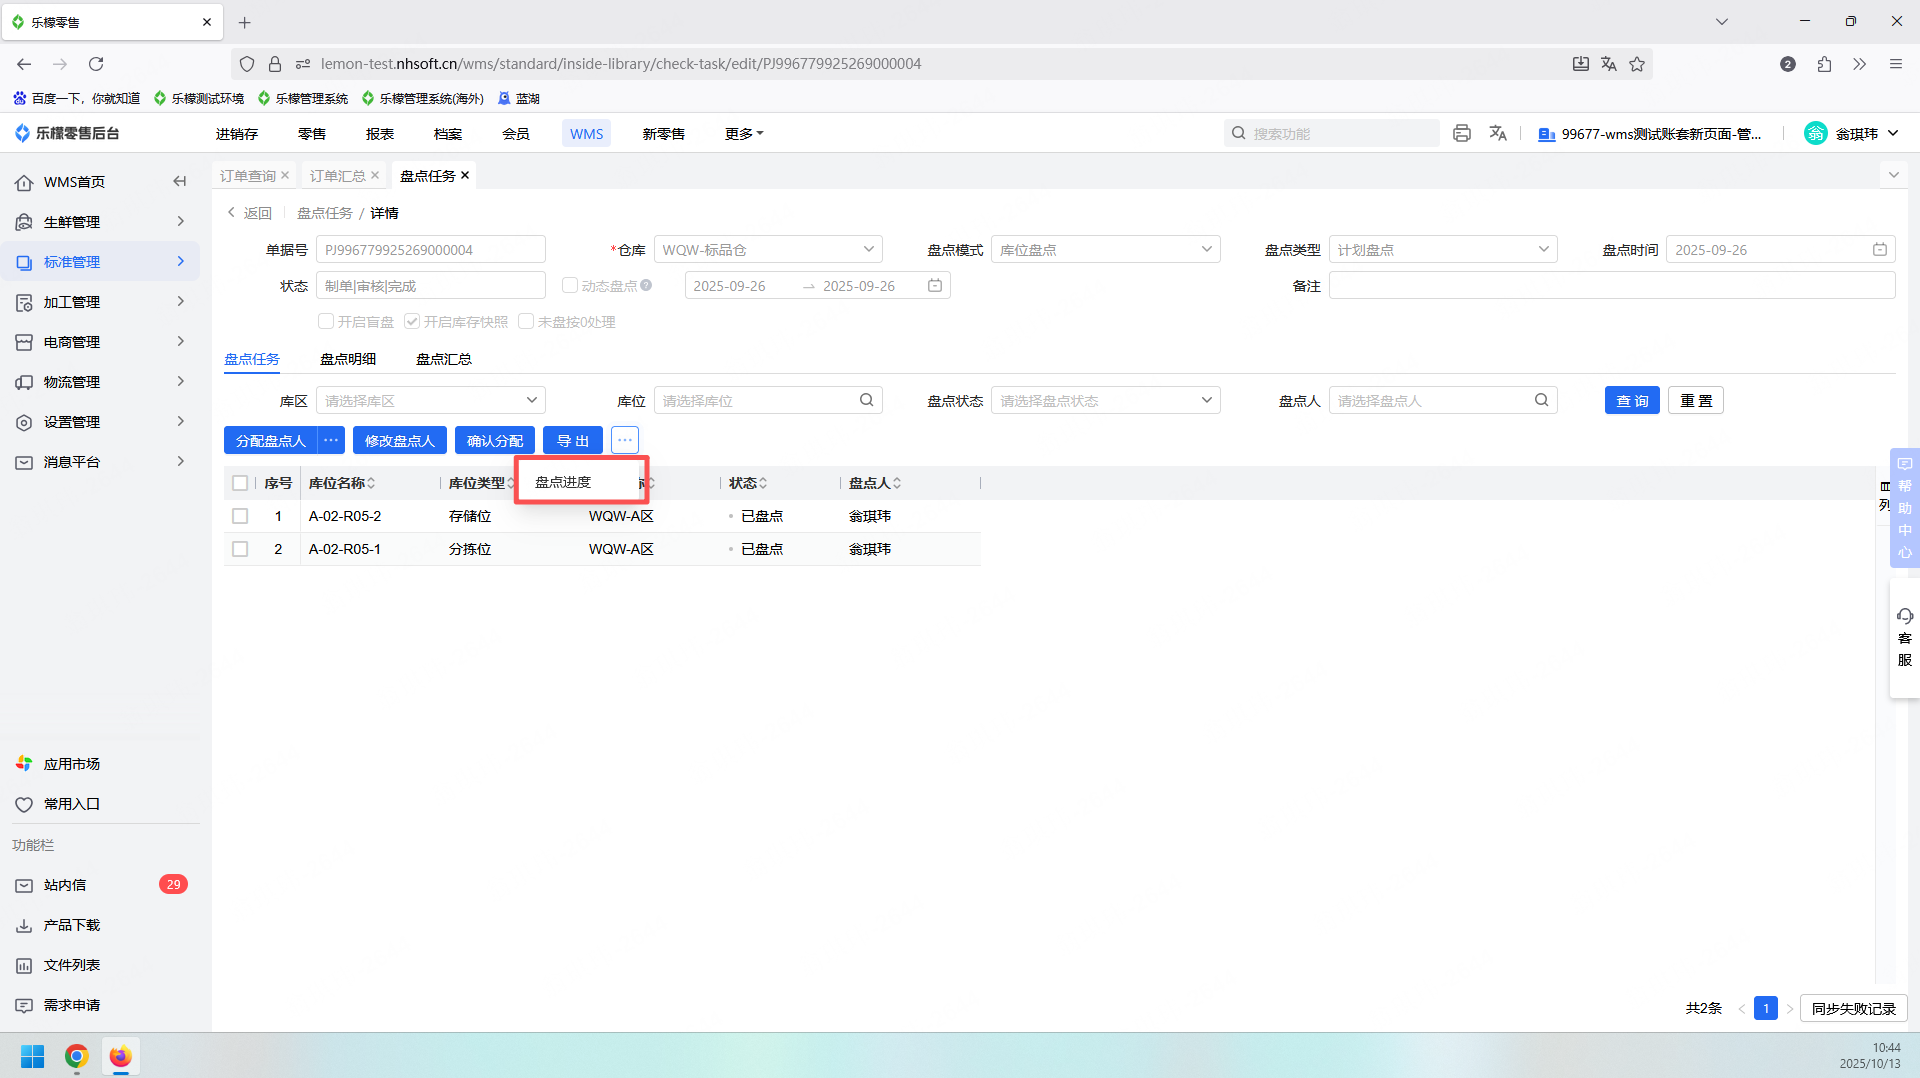Click the 导出 button
The width and height of the screenshot is (1920, 1078).
tap(573, 440)
